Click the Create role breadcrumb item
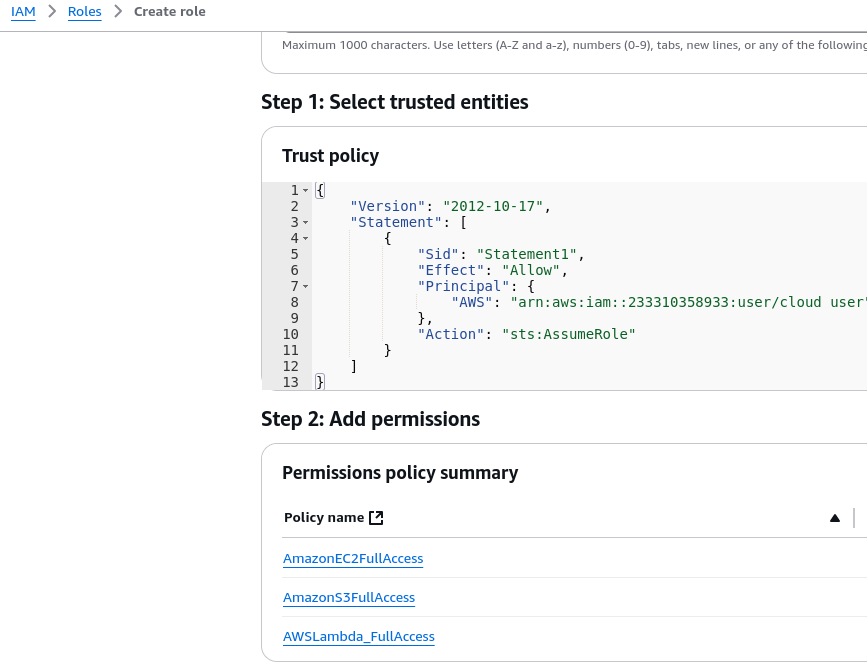This screenshot has height=672, width=867. 169,12
